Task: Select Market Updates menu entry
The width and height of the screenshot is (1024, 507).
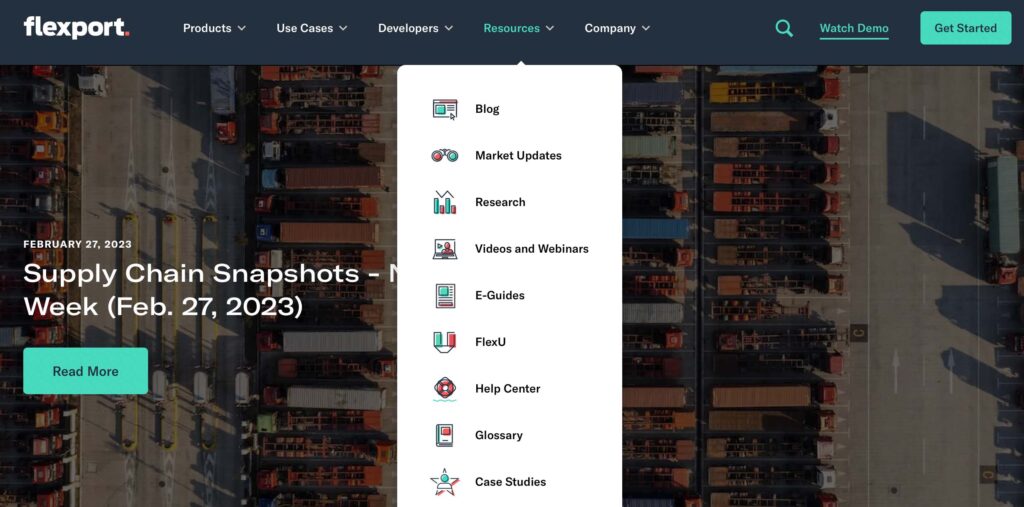Action: (x=519, y=155)
